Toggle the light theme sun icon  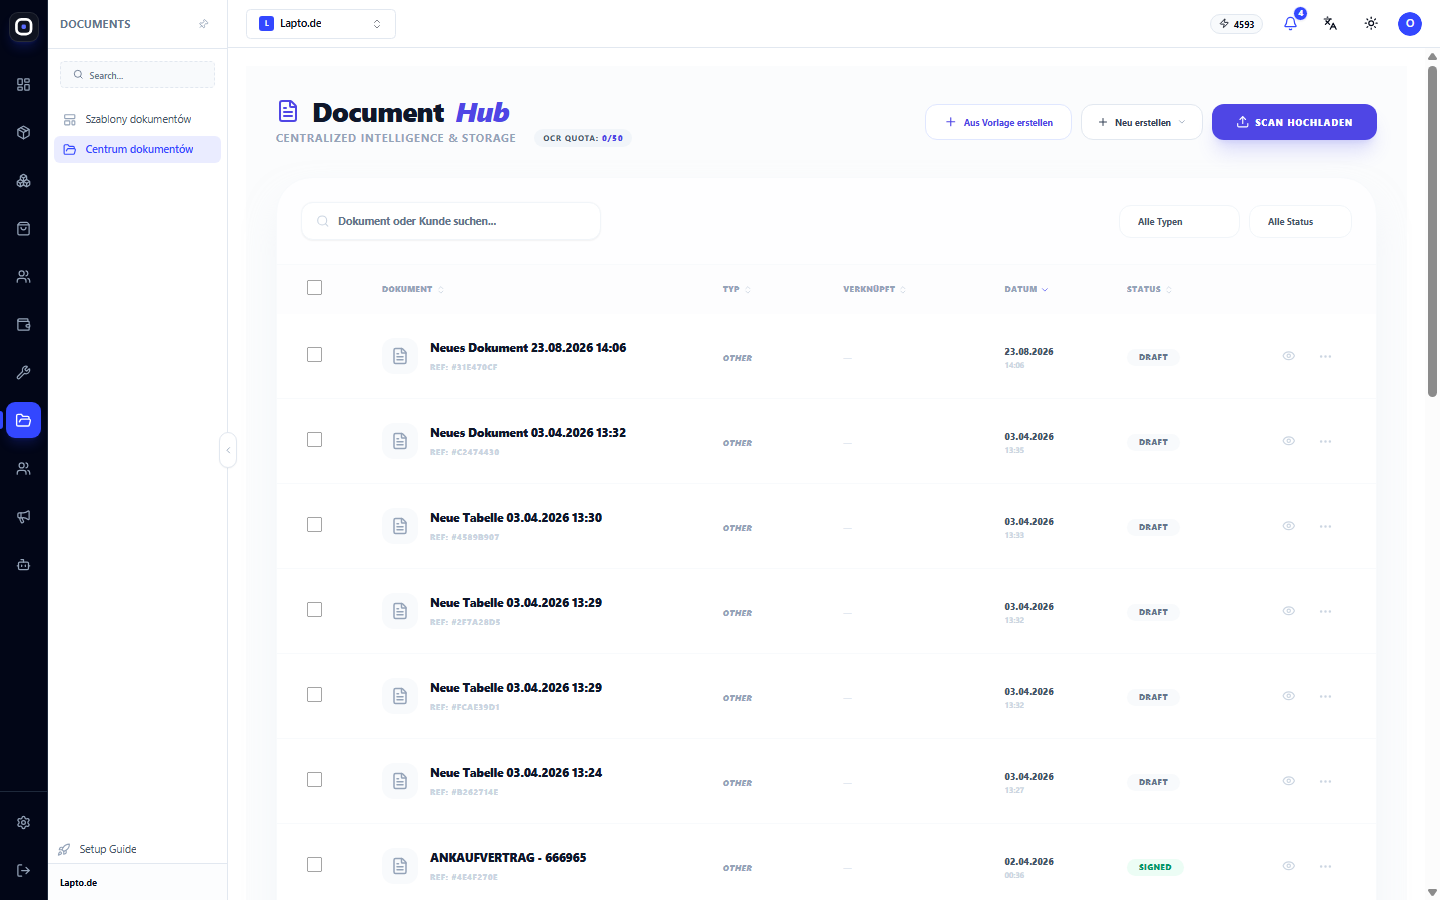1371,24
